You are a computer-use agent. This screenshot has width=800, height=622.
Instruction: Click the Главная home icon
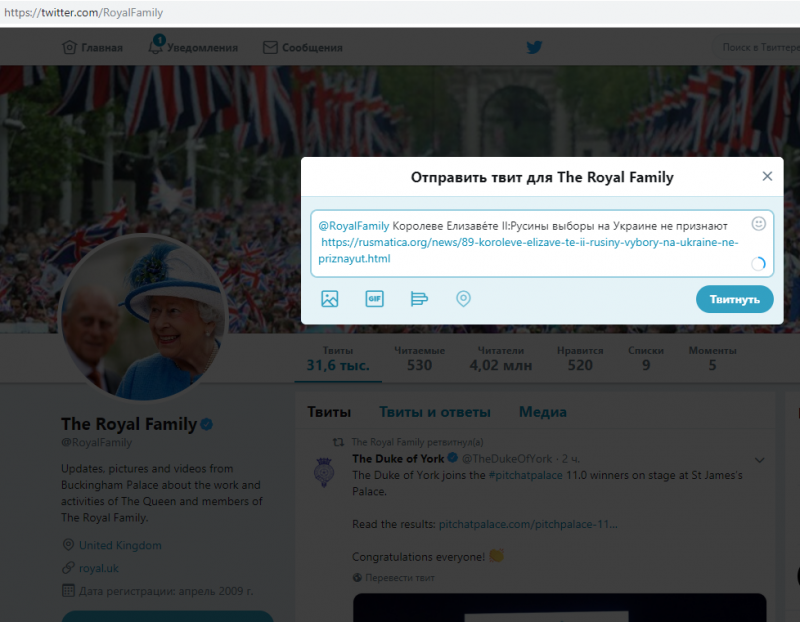[x=69, y=47]
